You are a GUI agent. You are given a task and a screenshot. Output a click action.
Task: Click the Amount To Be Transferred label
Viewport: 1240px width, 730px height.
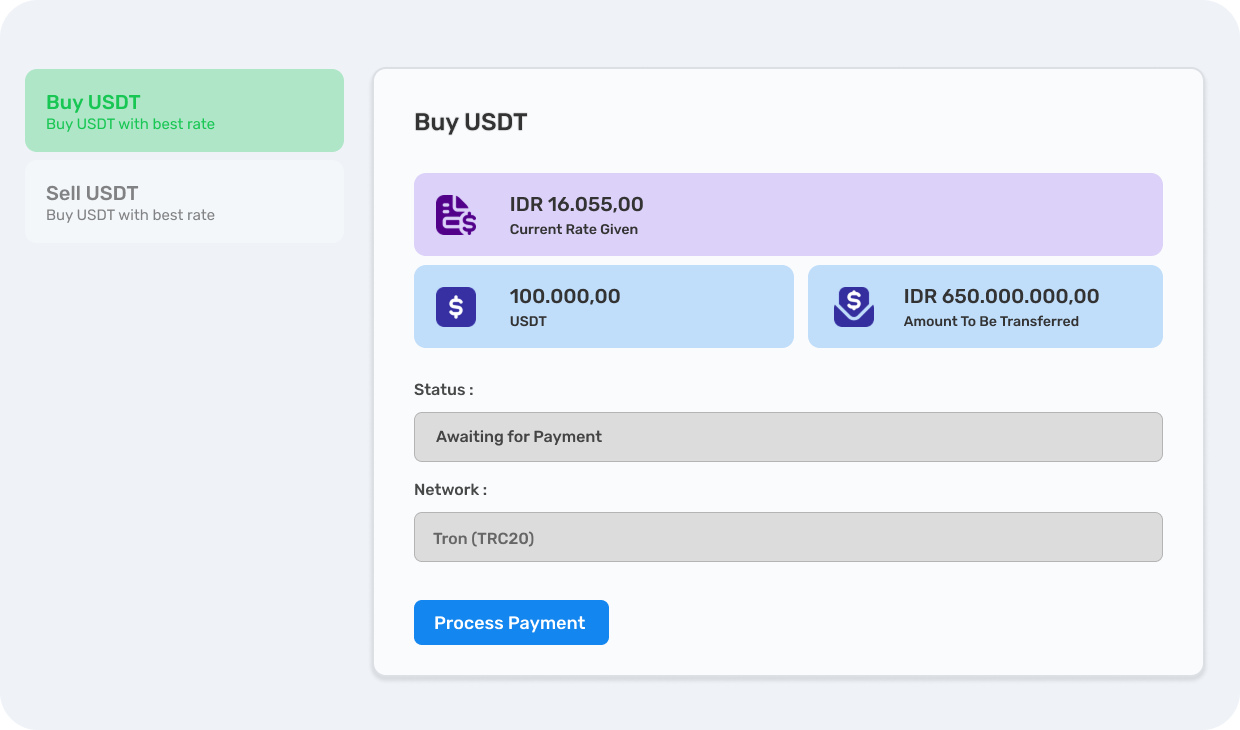pos(991,321)
